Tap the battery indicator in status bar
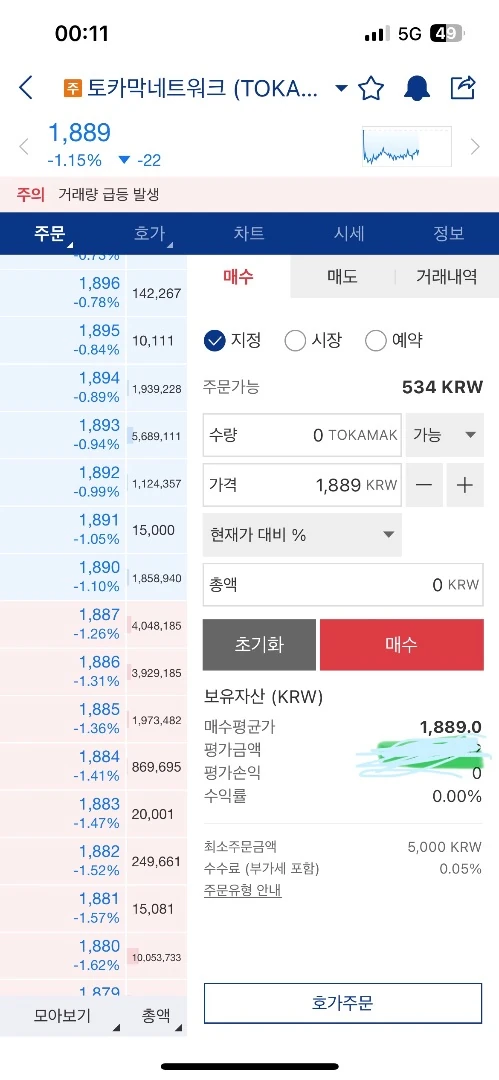The height and width of the screenshot is (1080, 499). [x=449, y=34]
